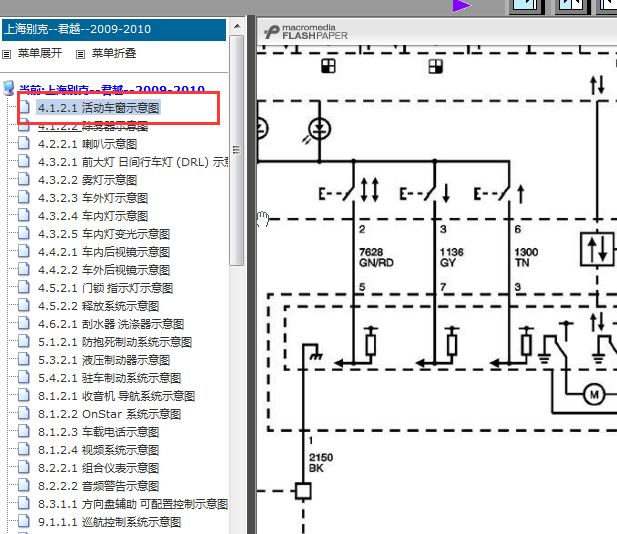Click wire label 2150 BK in diagram
The height and width of the screenshot is (534, 617).
click(321, 463)
